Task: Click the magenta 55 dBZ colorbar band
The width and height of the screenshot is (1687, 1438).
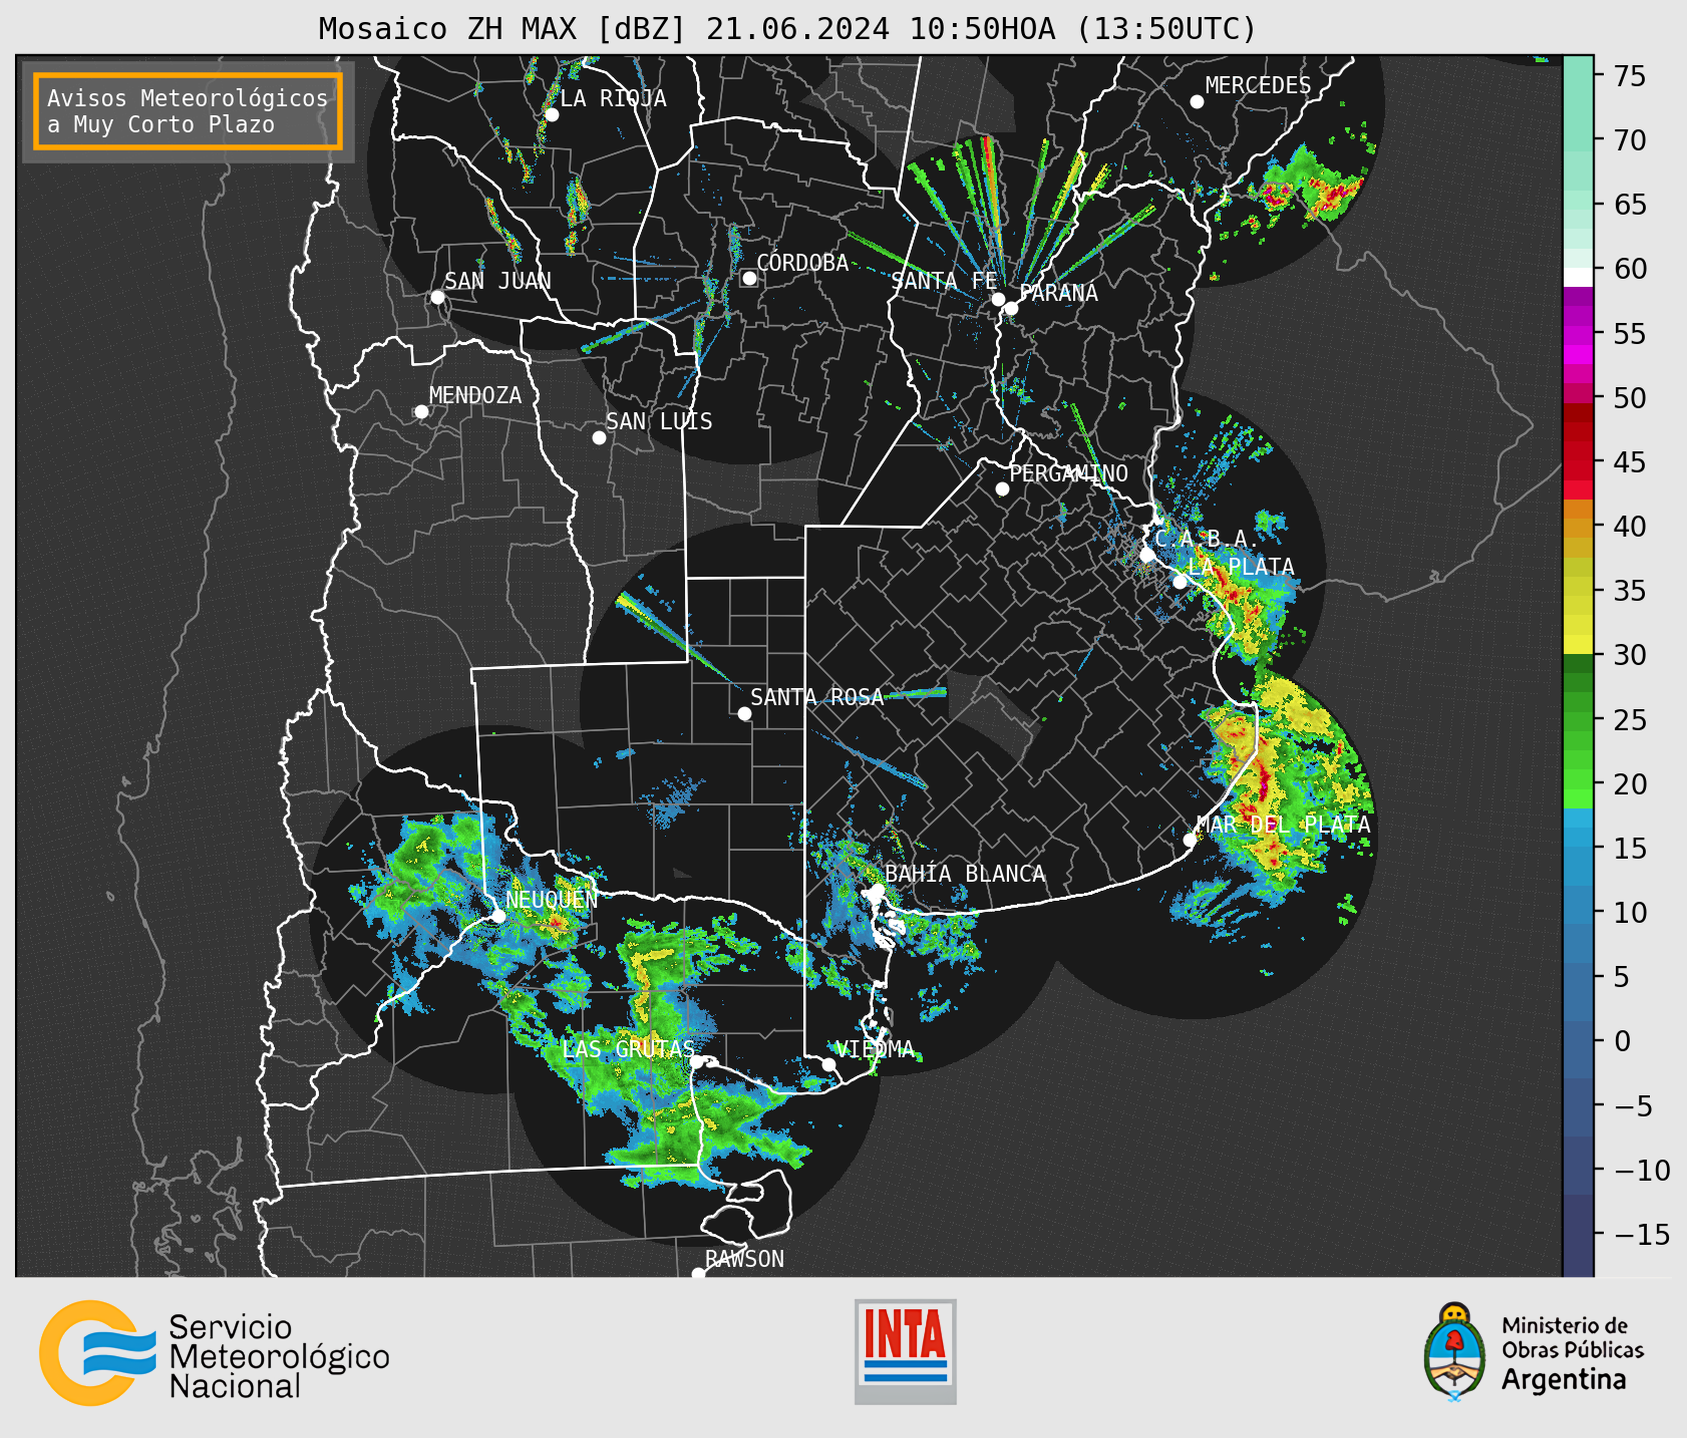Action: coord(1578,334)
